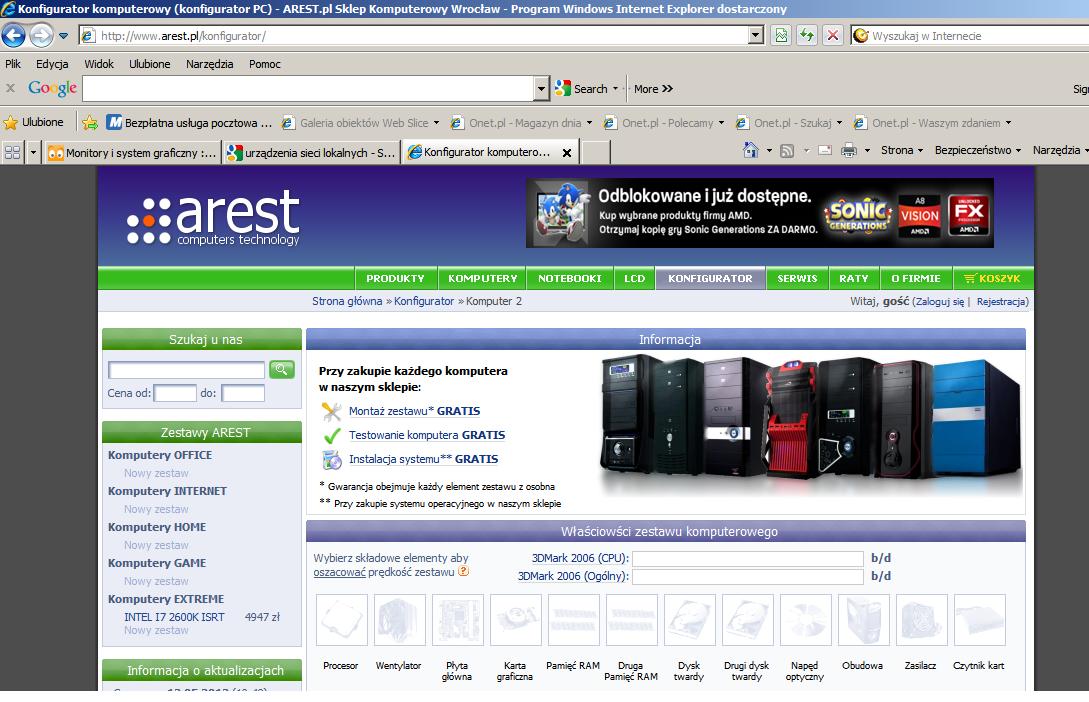This screenshot has width=1089, height=702.
Task: Select the Procesor component icon
Action: [x=341, y=621]
